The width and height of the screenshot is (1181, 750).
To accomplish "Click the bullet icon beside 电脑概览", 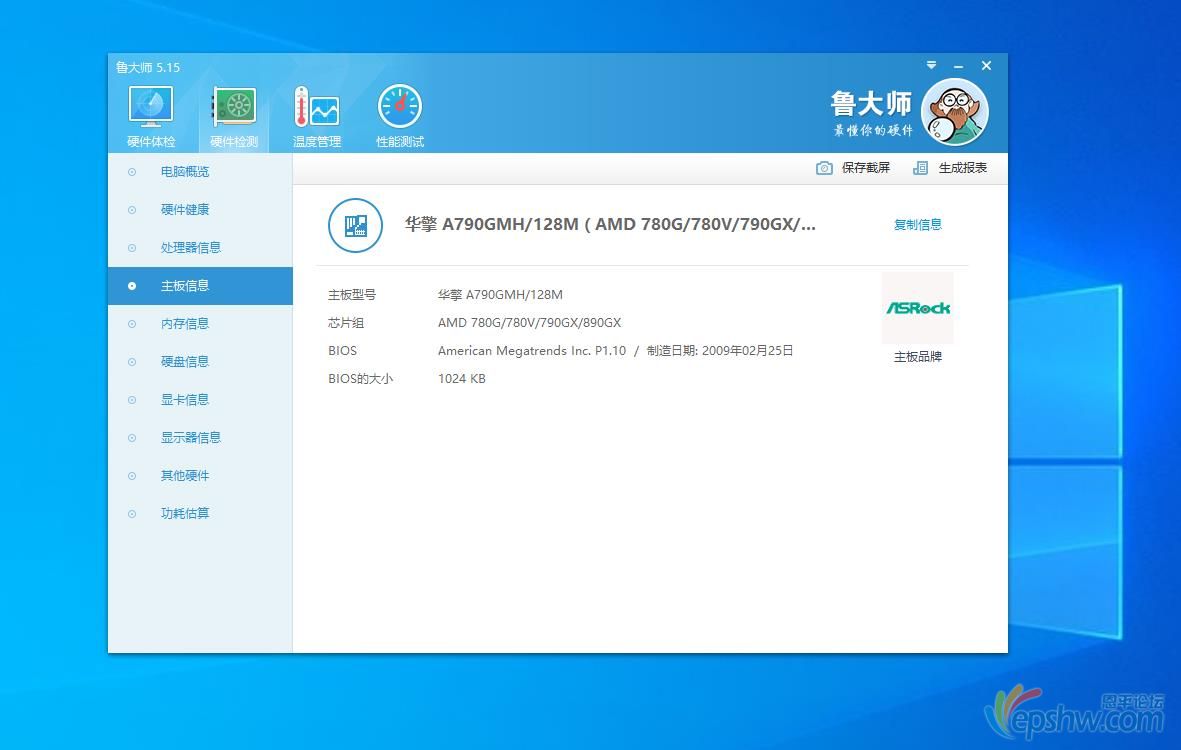I will [x=132, y=172].
